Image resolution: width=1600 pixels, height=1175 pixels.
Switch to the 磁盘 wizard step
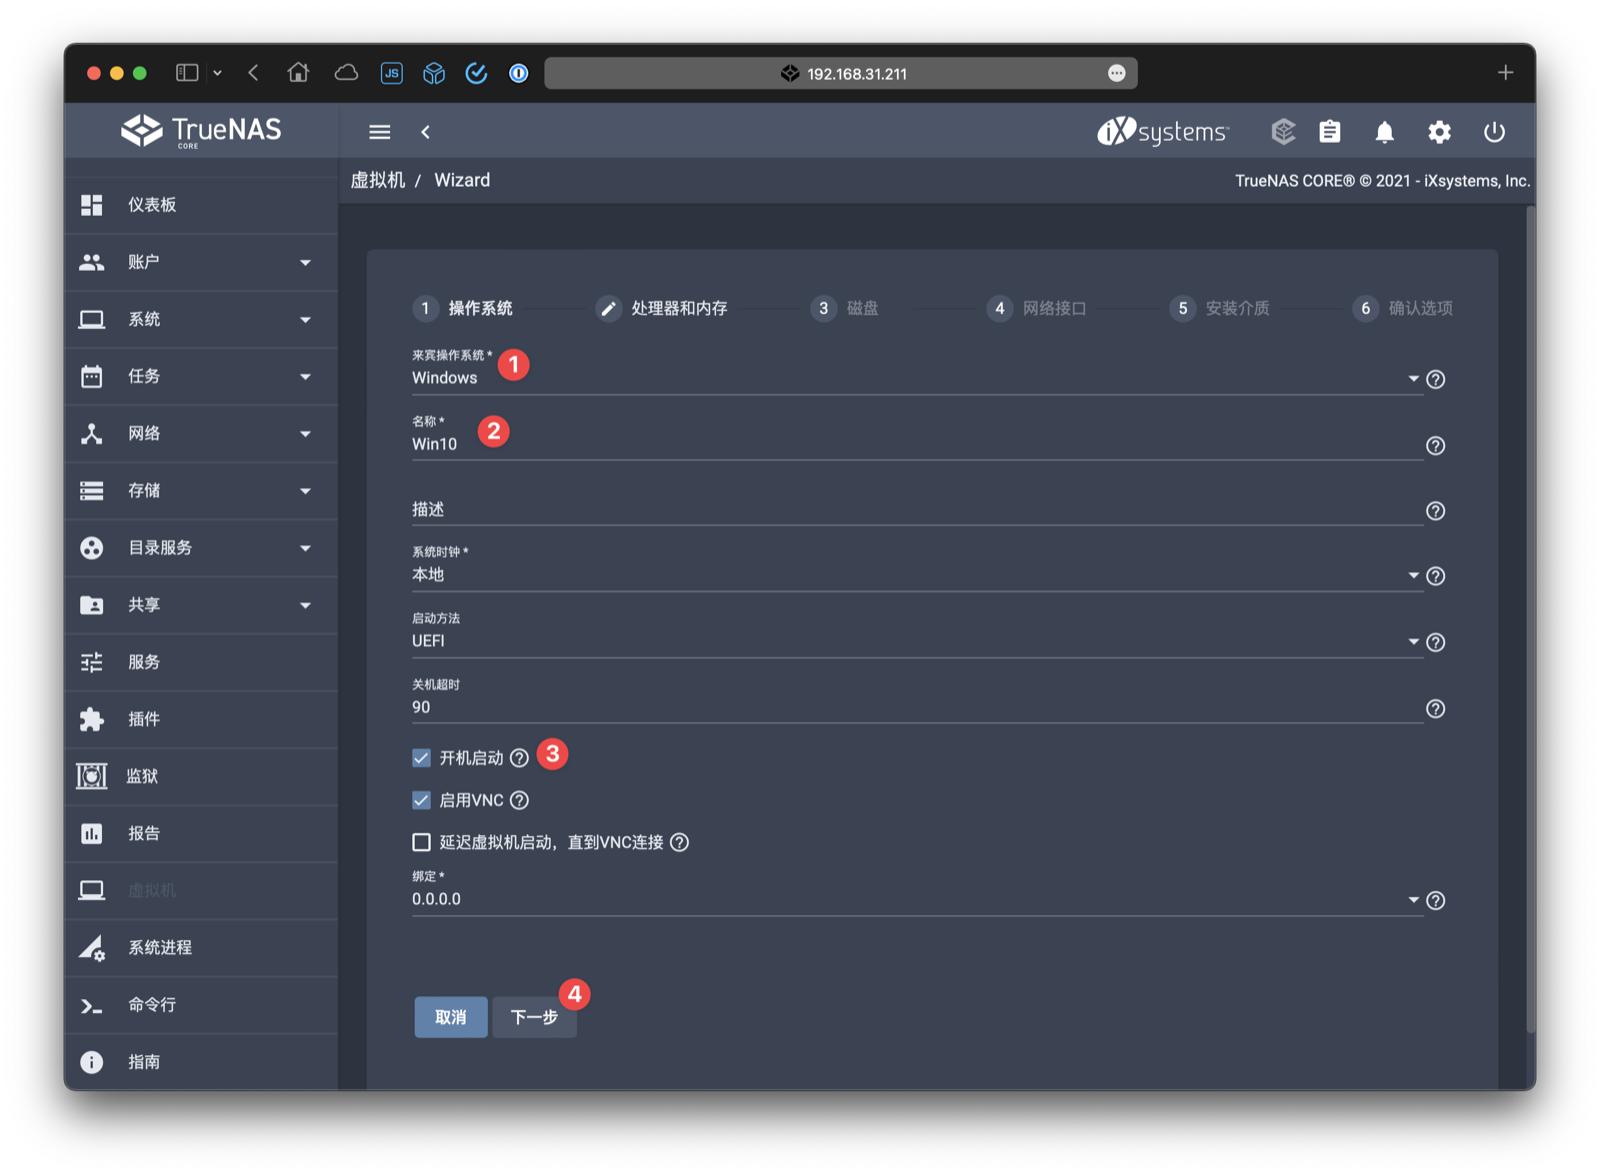click(x=845, y=309)
